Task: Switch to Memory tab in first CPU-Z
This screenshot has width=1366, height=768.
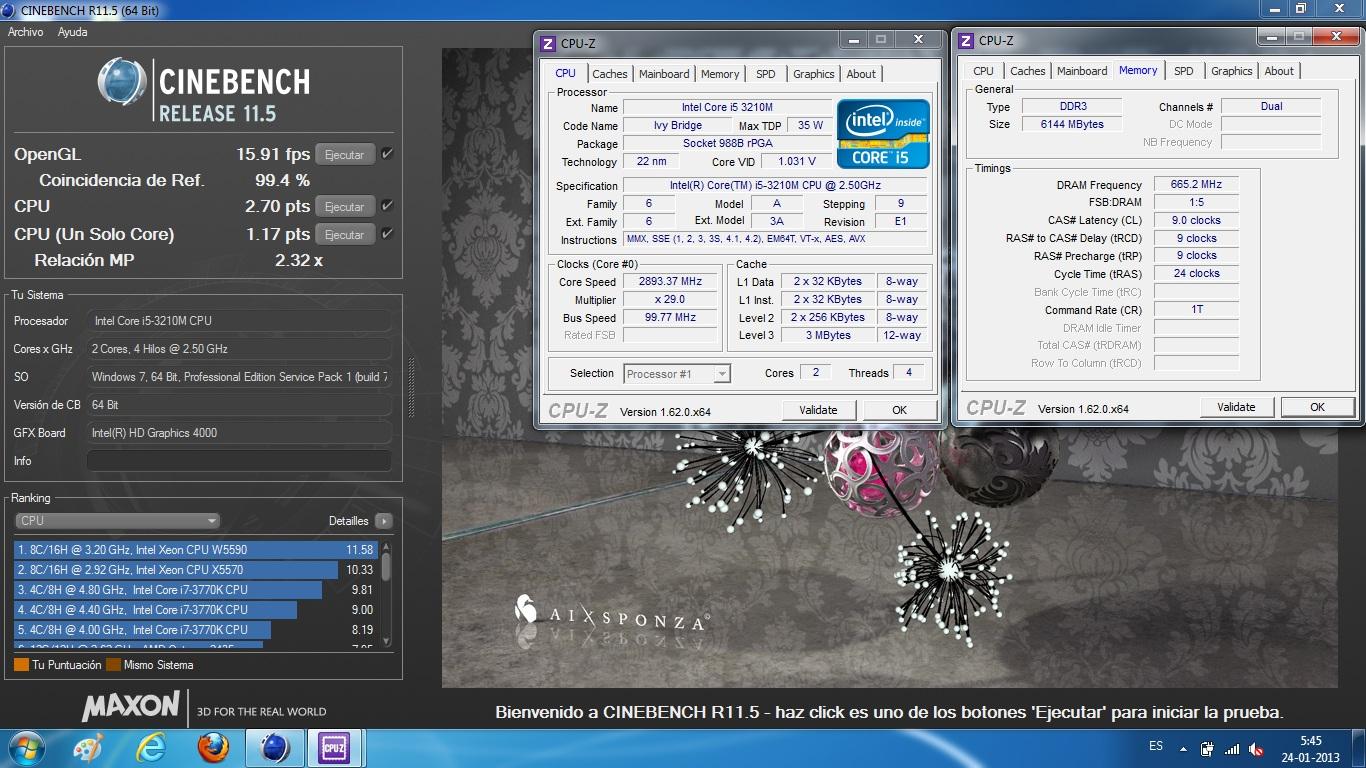Action: click(x=720, y=74)
